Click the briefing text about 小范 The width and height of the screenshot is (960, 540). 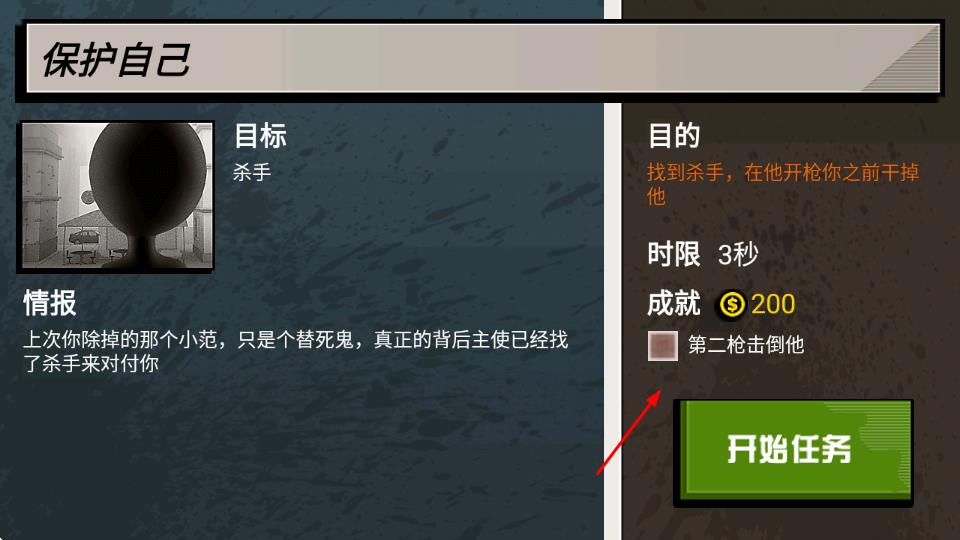click(295, 351)
